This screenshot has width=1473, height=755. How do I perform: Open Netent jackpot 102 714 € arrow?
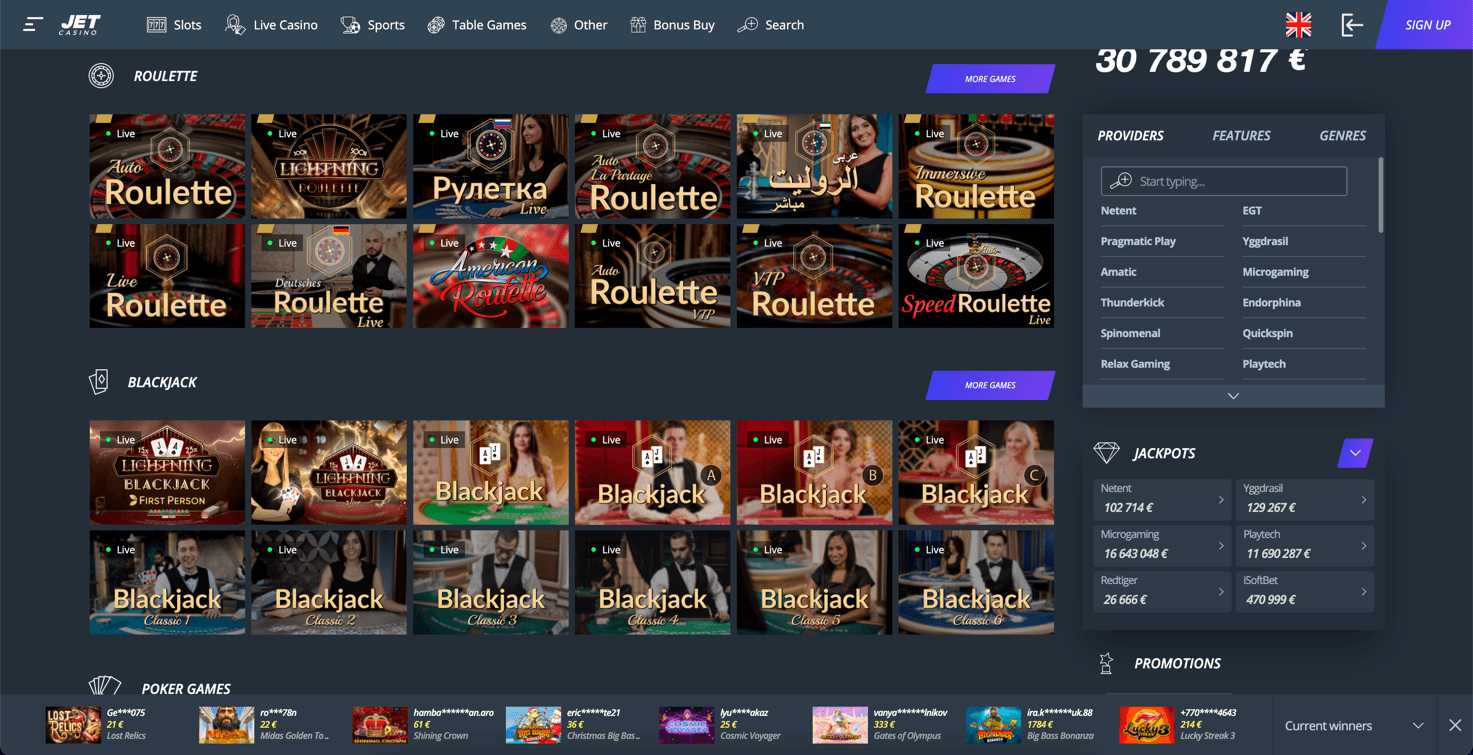click(1221, 499)
